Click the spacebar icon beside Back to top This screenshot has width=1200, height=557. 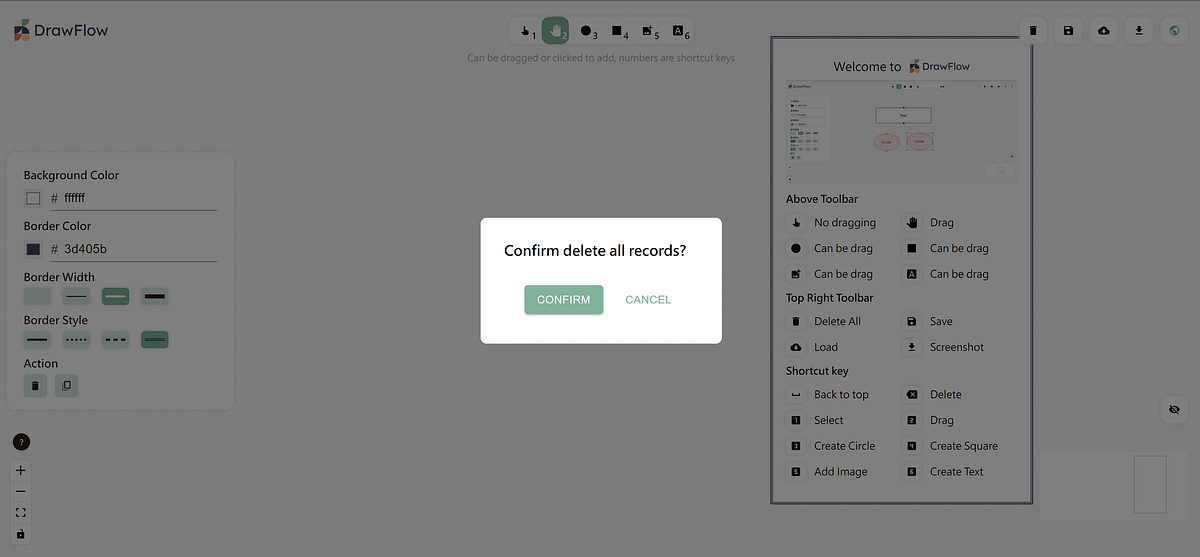(796, 395)
